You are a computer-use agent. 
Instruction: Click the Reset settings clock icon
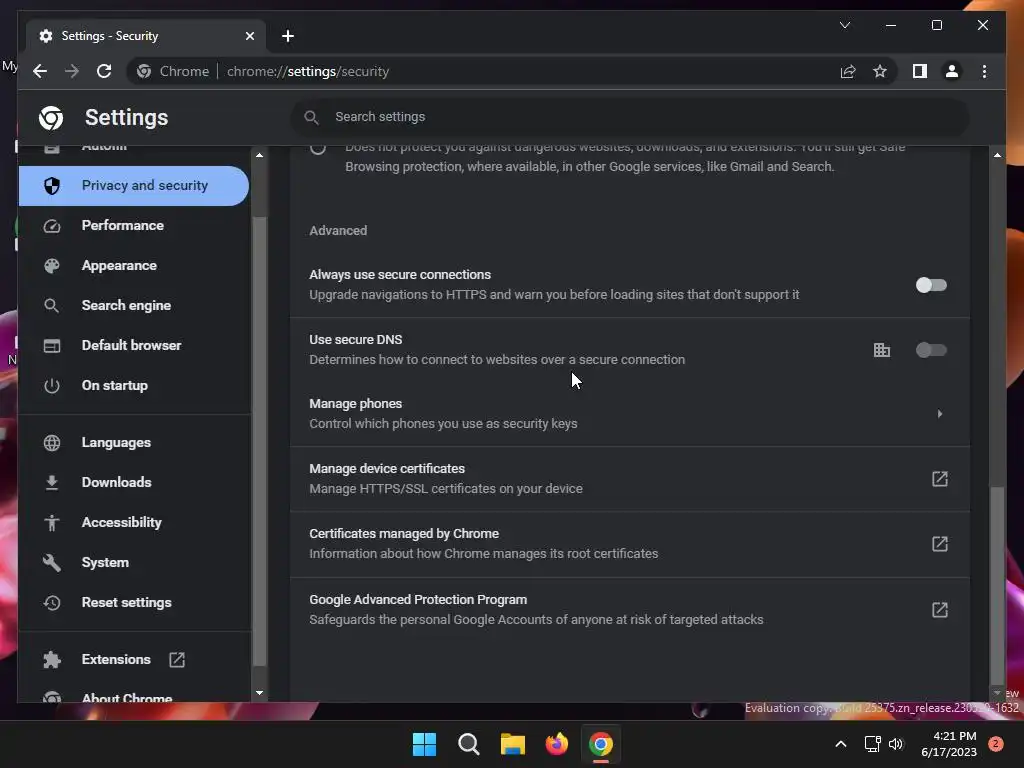52,603
